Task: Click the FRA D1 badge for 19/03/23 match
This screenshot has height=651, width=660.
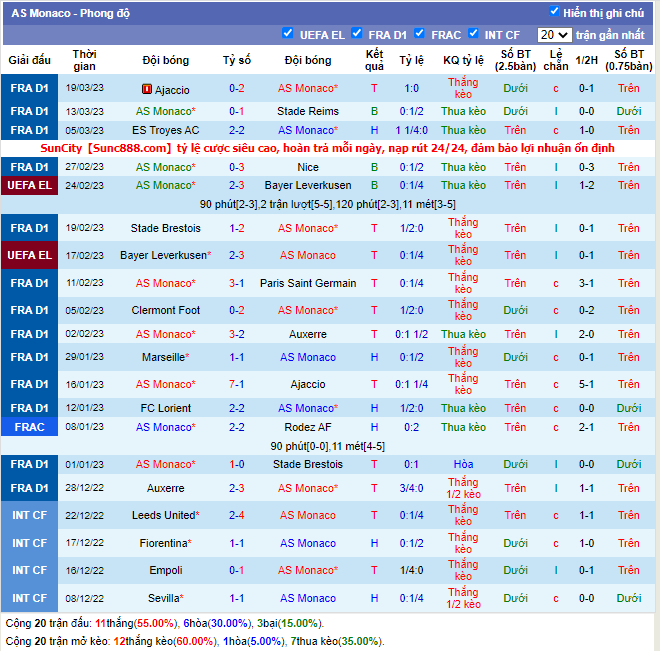Action: tap(29, 88)
